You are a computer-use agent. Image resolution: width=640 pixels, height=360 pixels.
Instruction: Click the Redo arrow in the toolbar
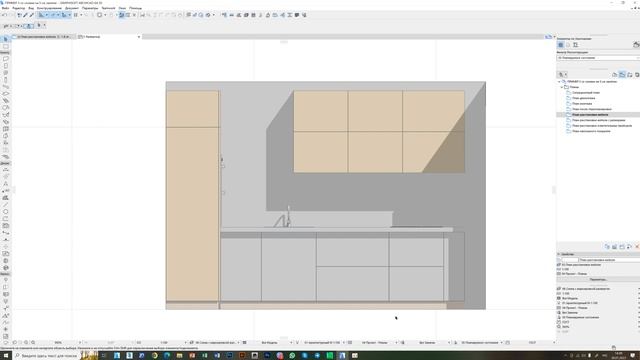[11, 15]
